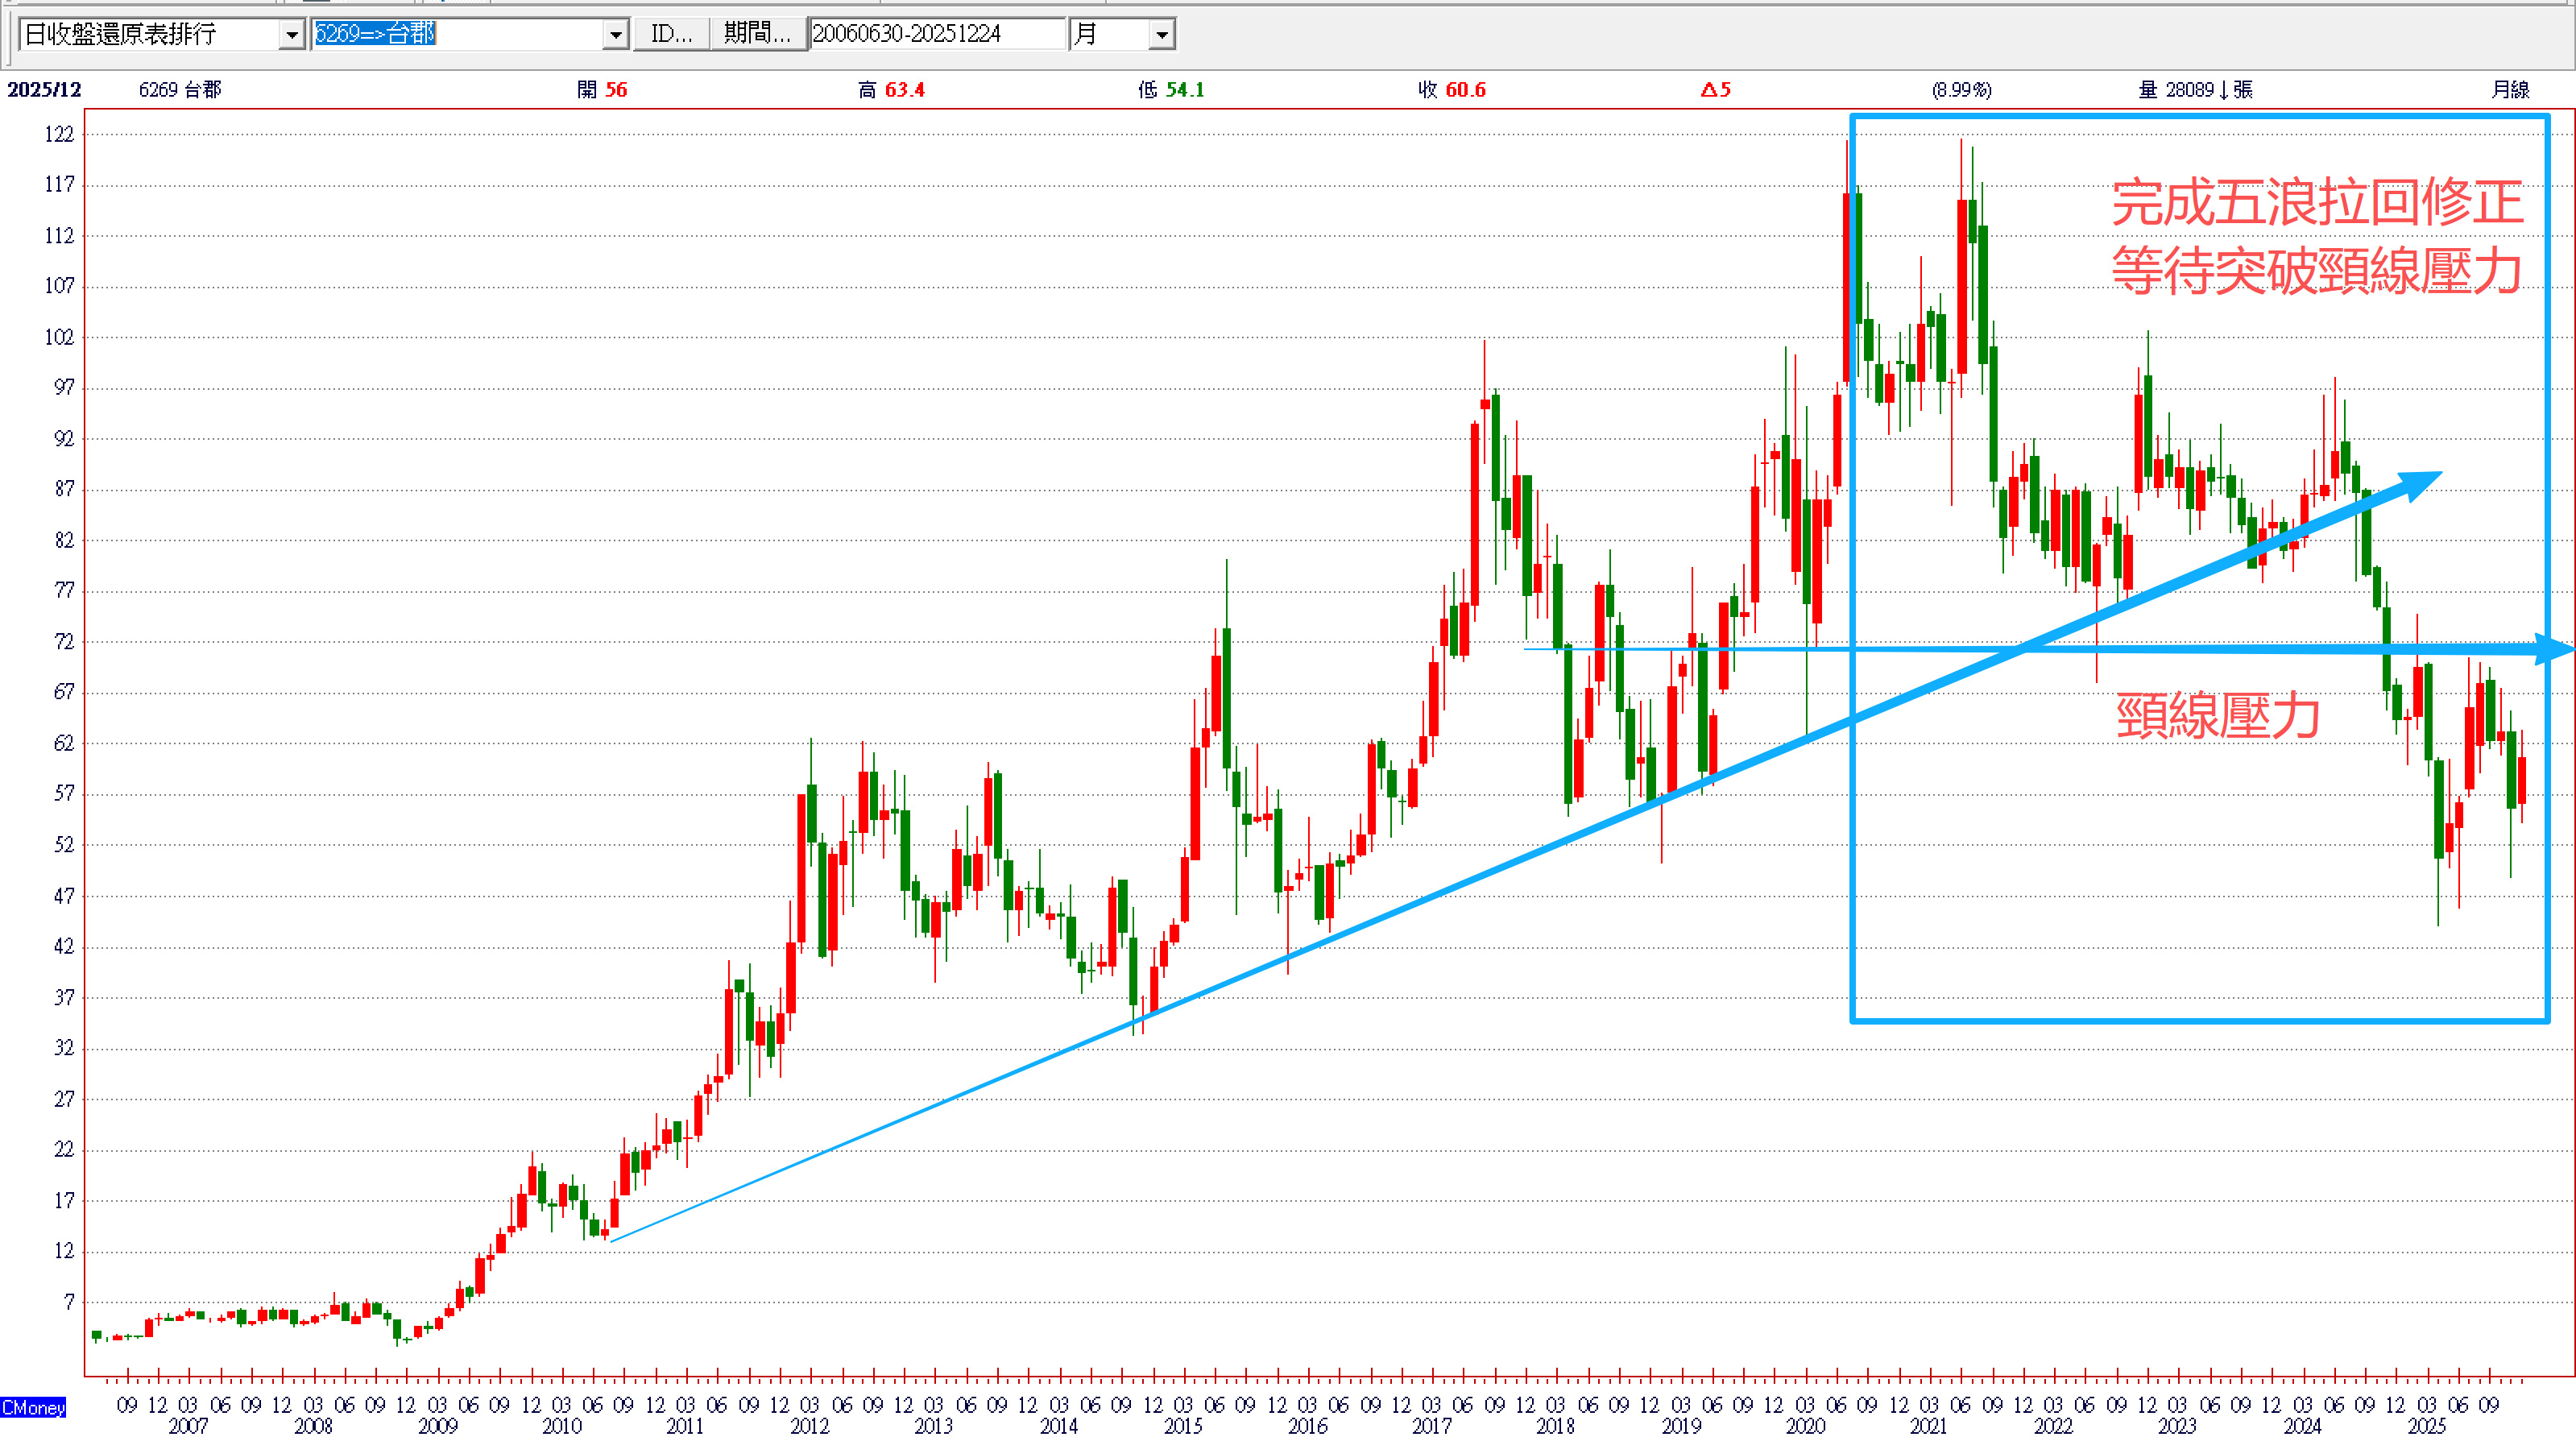This screenshot has width=2576, height=1437.
Task: Click the ID... button
Action: coord(671,34)
